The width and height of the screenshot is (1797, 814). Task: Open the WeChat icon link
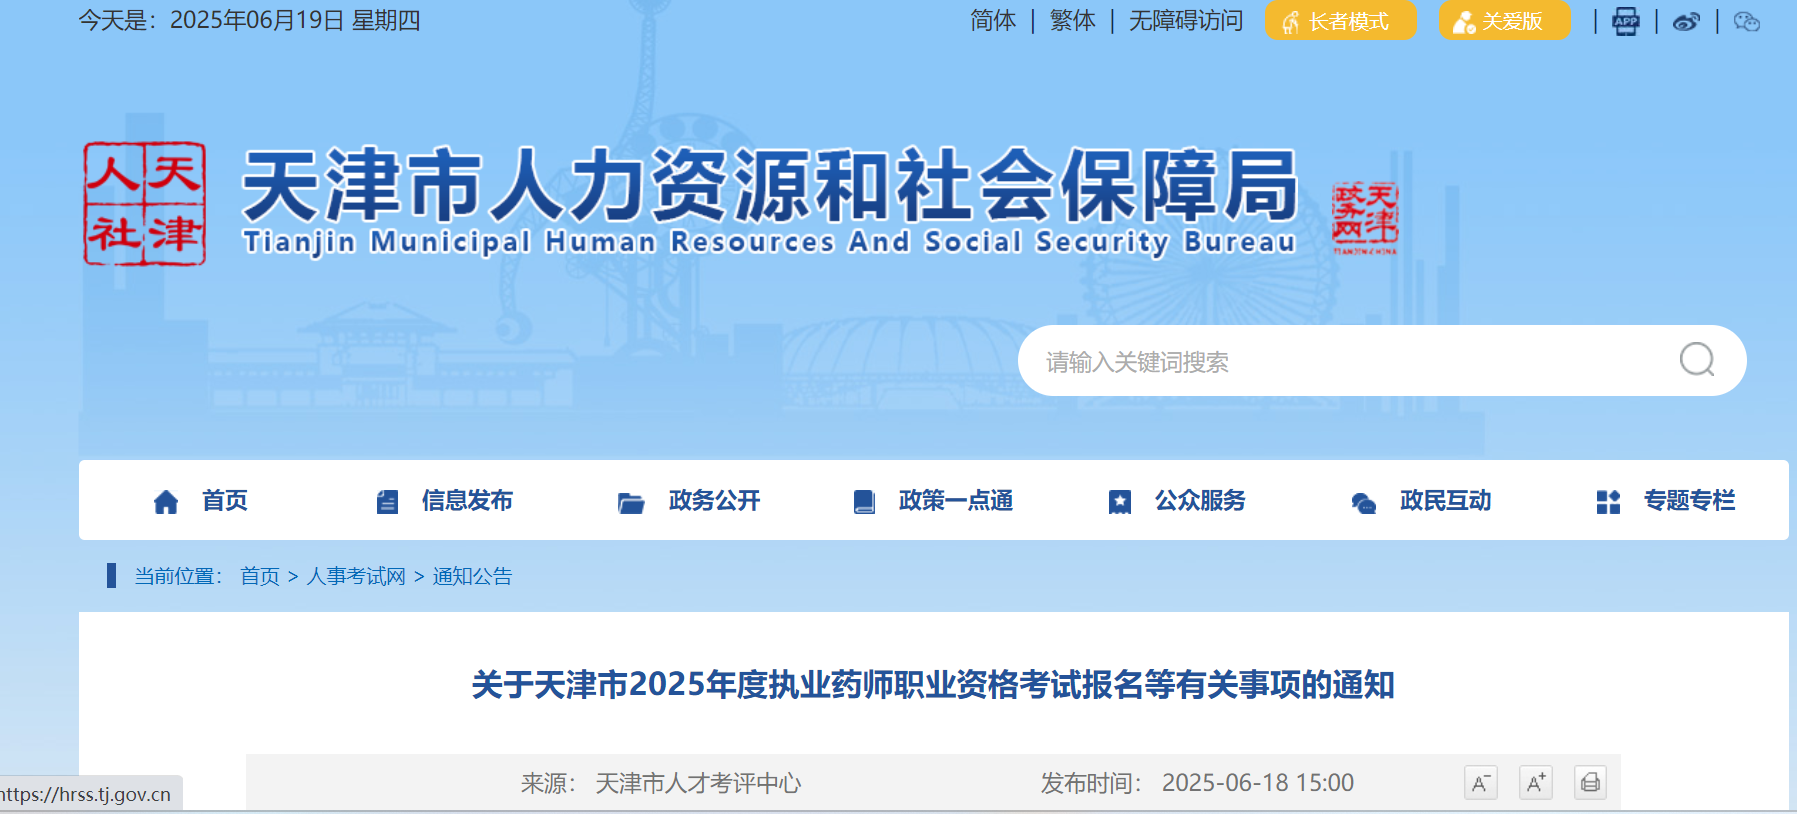coord(1746,21)
